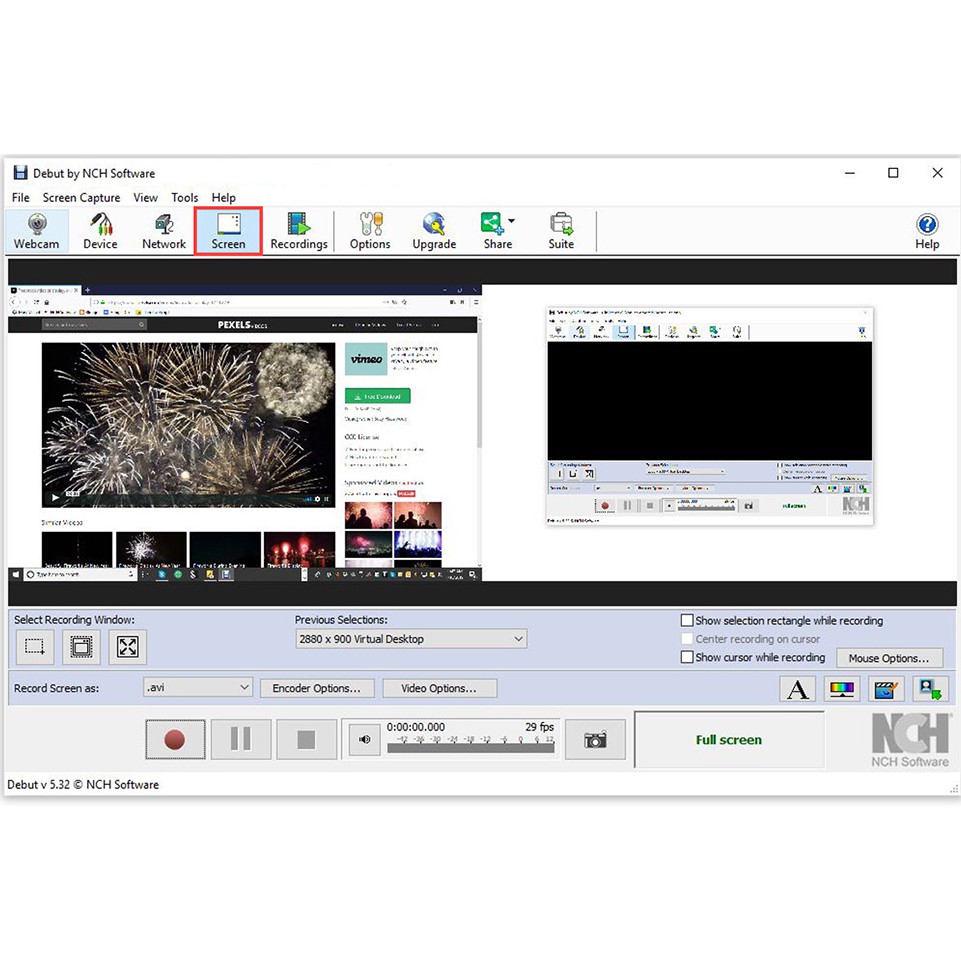Select the Webcam source icon
The height and width of the screenshot is (961, 961).
click(x=37, y=231)
